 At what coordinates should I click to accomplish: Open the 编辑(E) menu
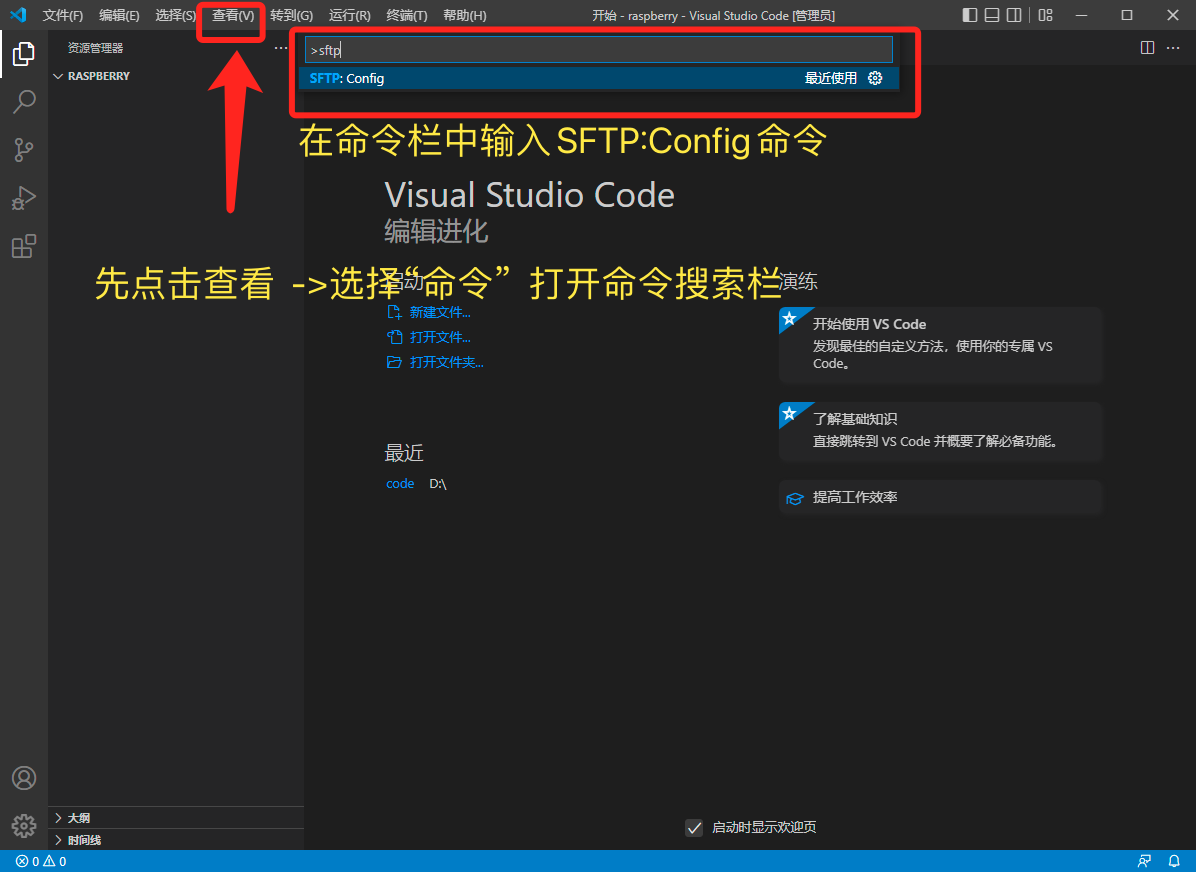[x=119, y=15]
